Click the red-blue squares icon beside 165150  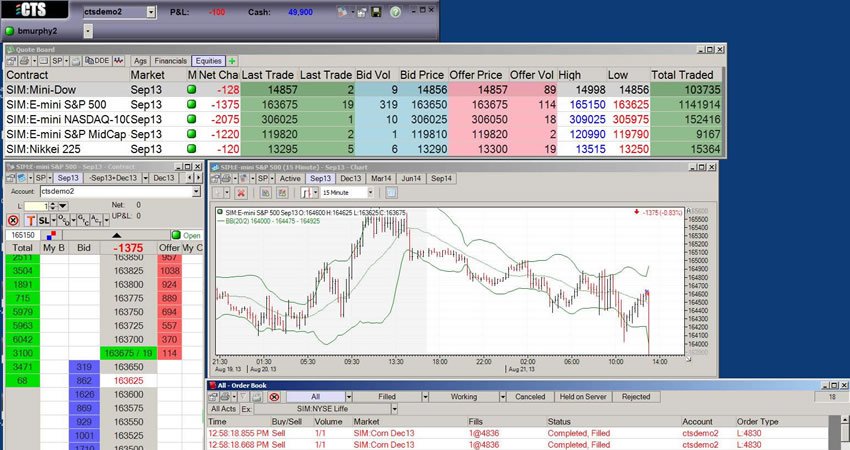pyautogui.click(x=51, y=235)
